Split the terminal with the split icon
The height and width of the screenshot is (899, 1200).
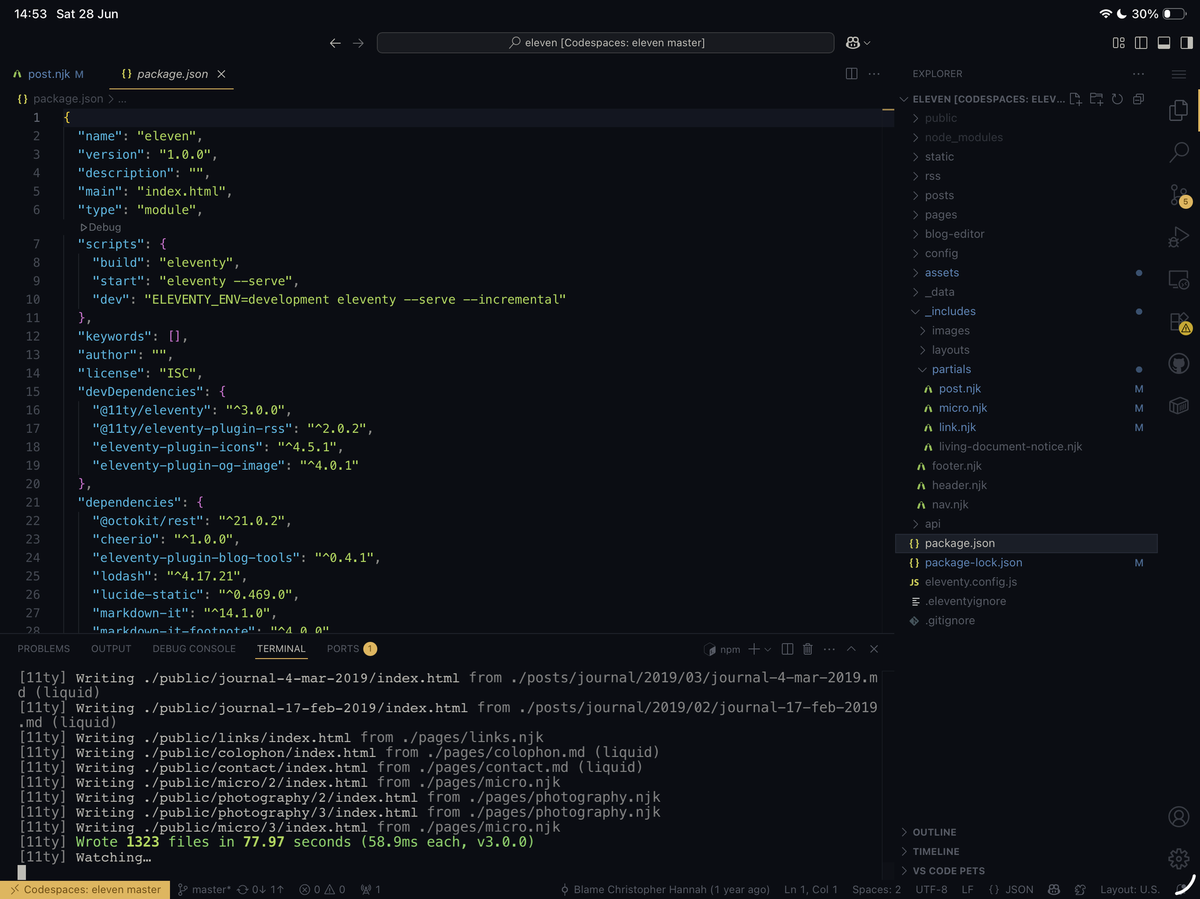tap(788, 649)
